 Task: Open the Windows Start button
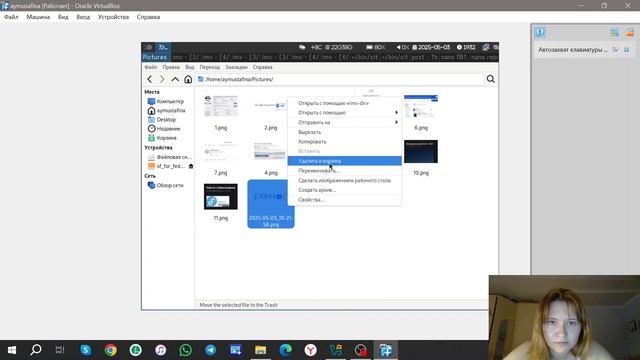12,350
